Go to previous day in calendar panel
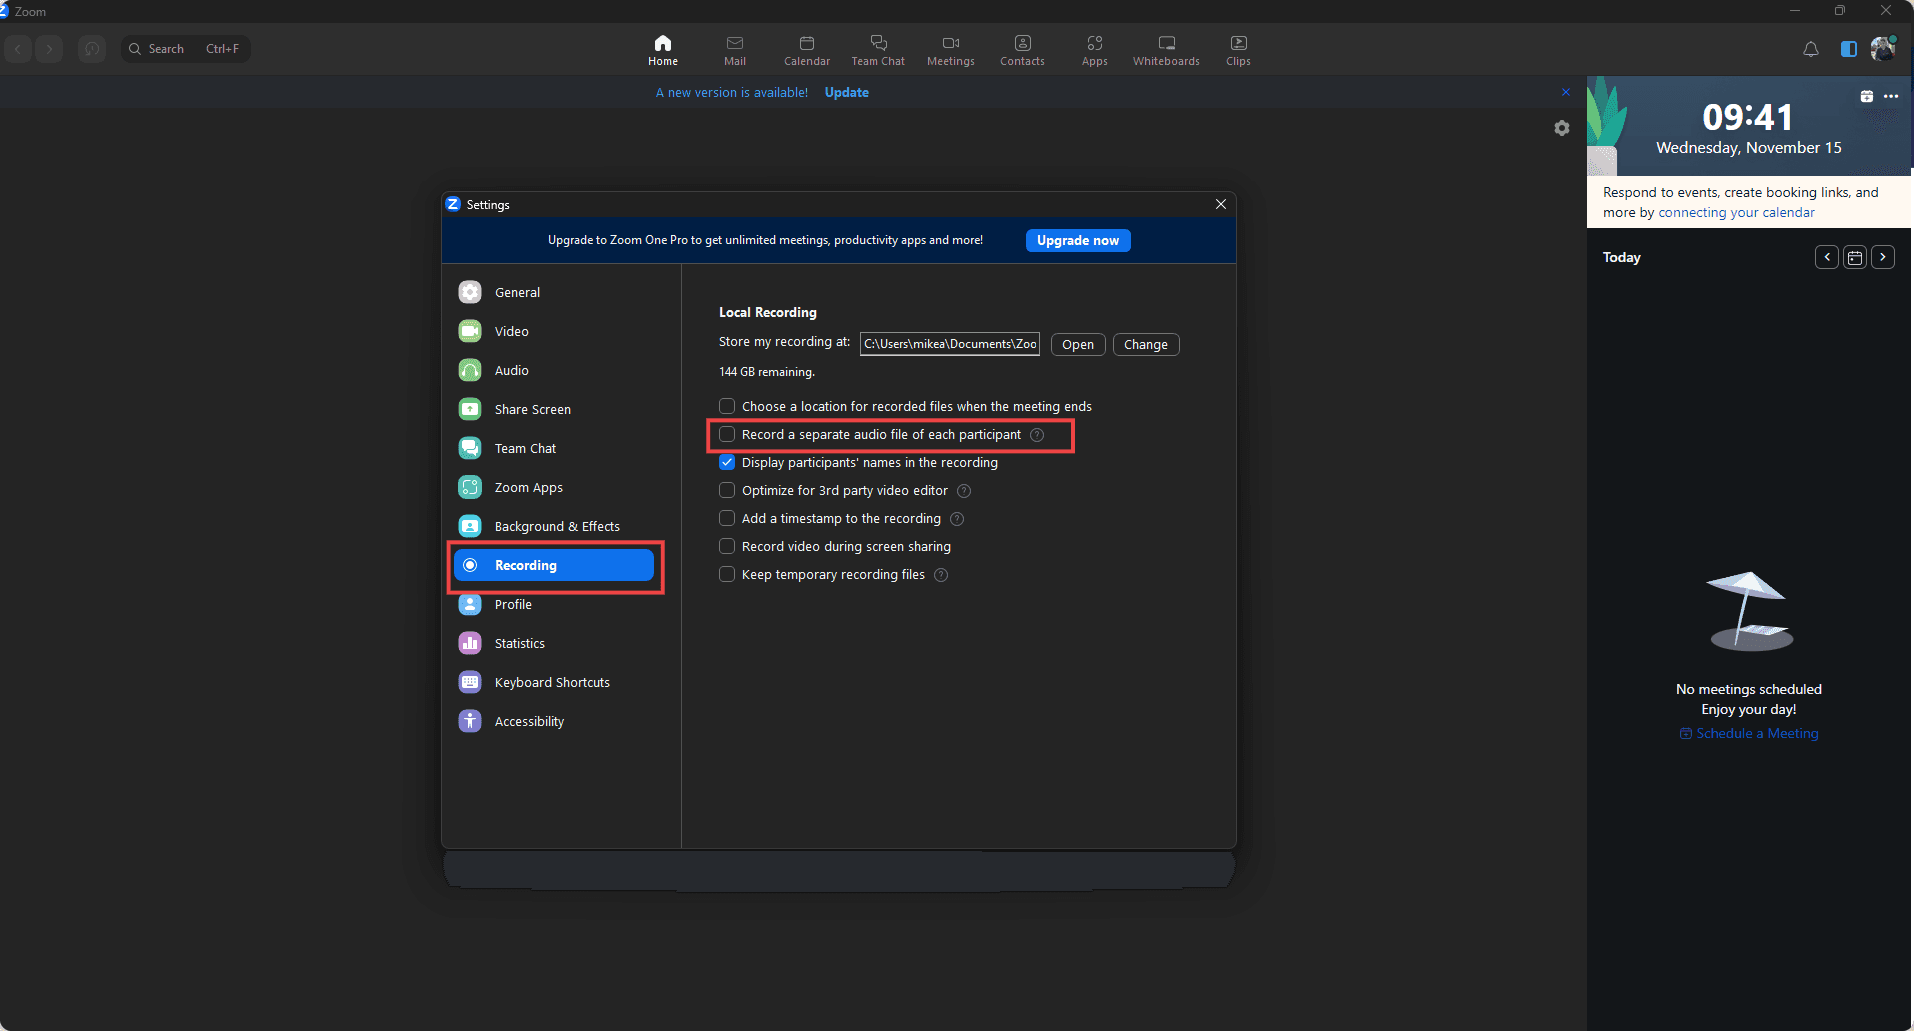Image resolution: width=1914 pixels, height=1031 pixels. tap(1827, 257)
